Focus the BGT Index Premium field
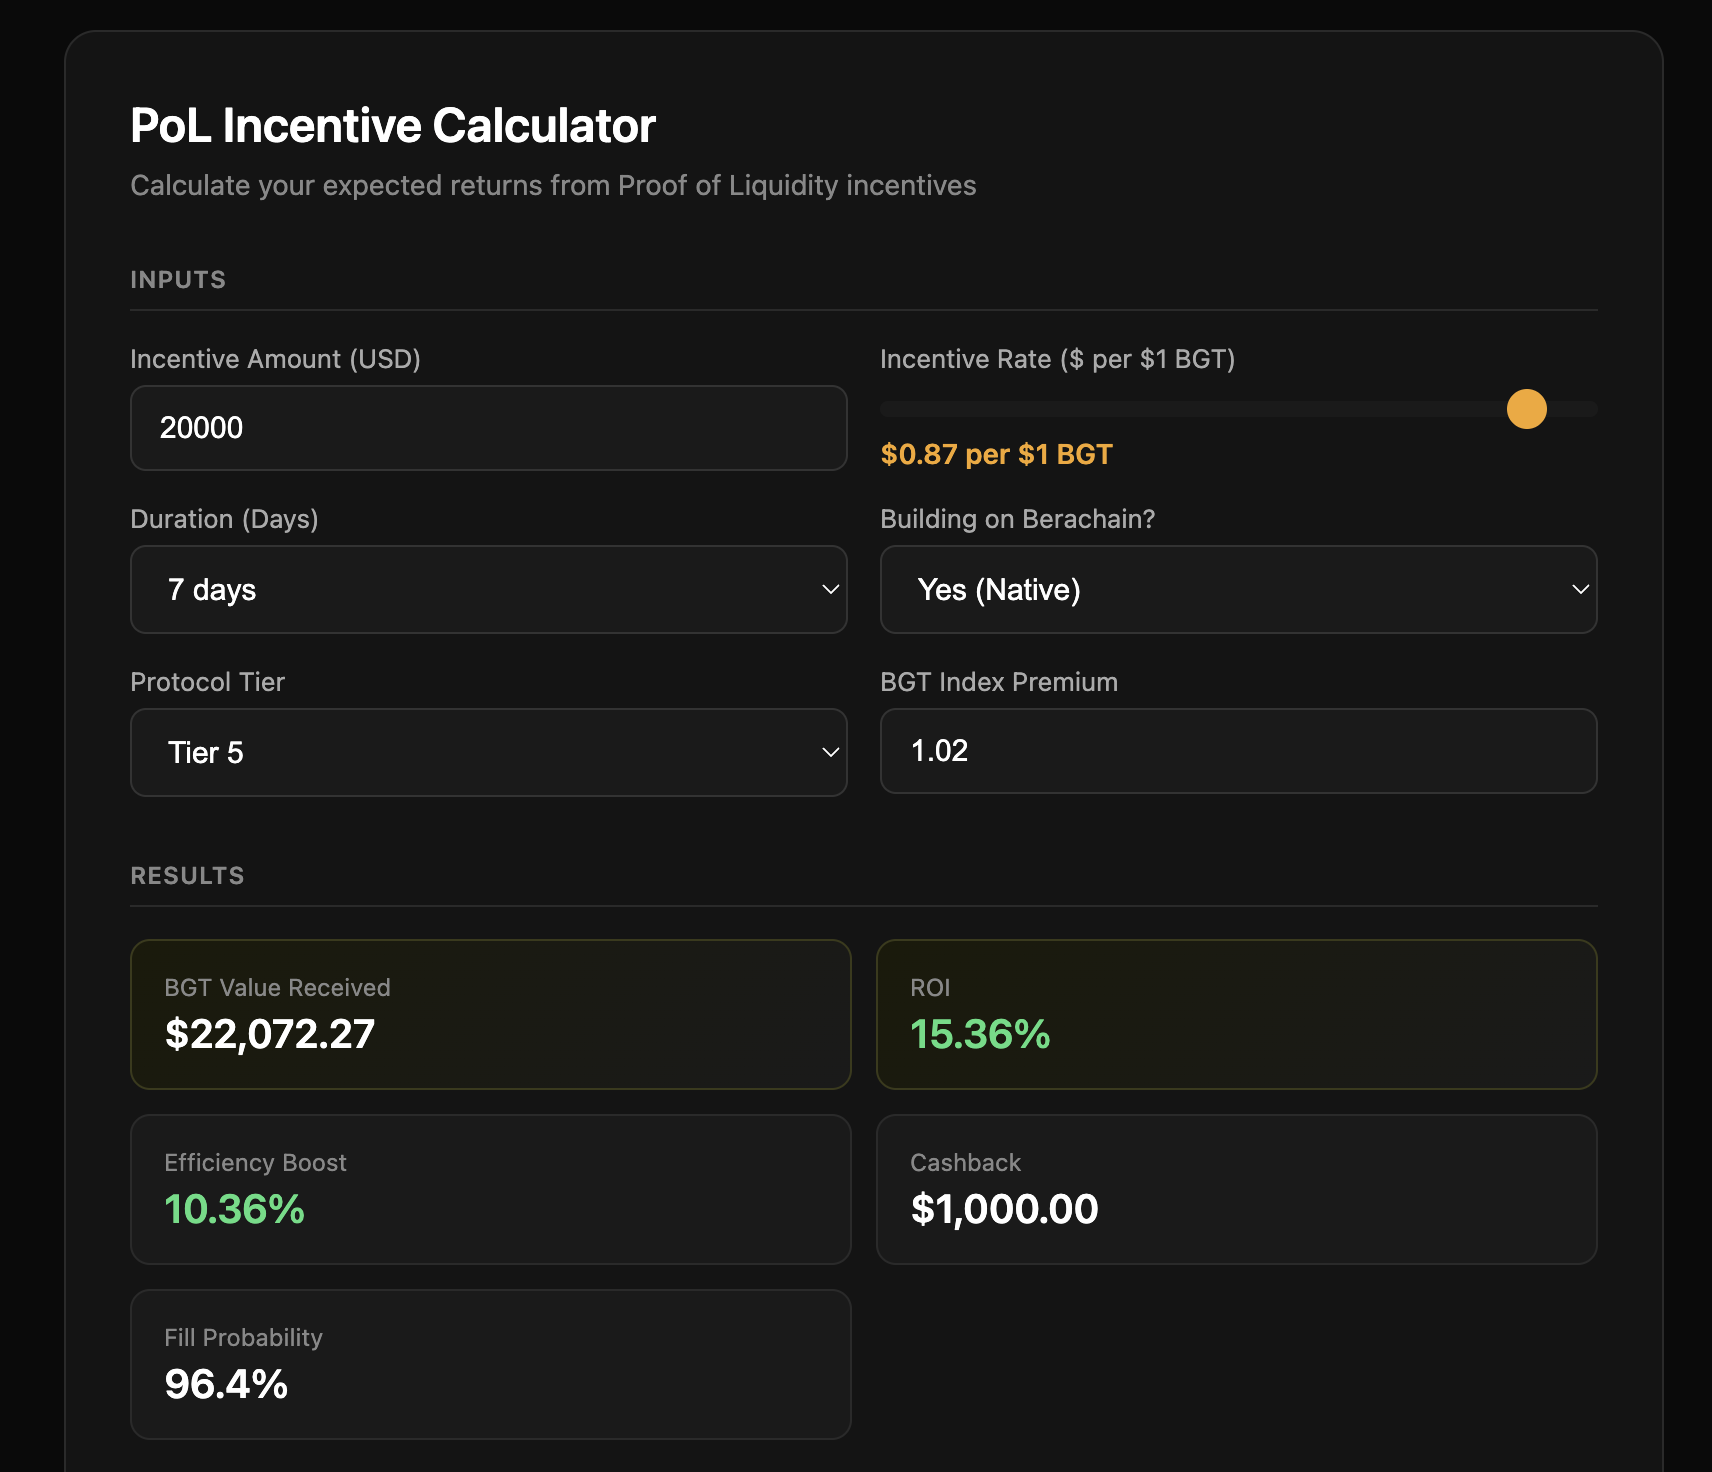 point(1238,751)
